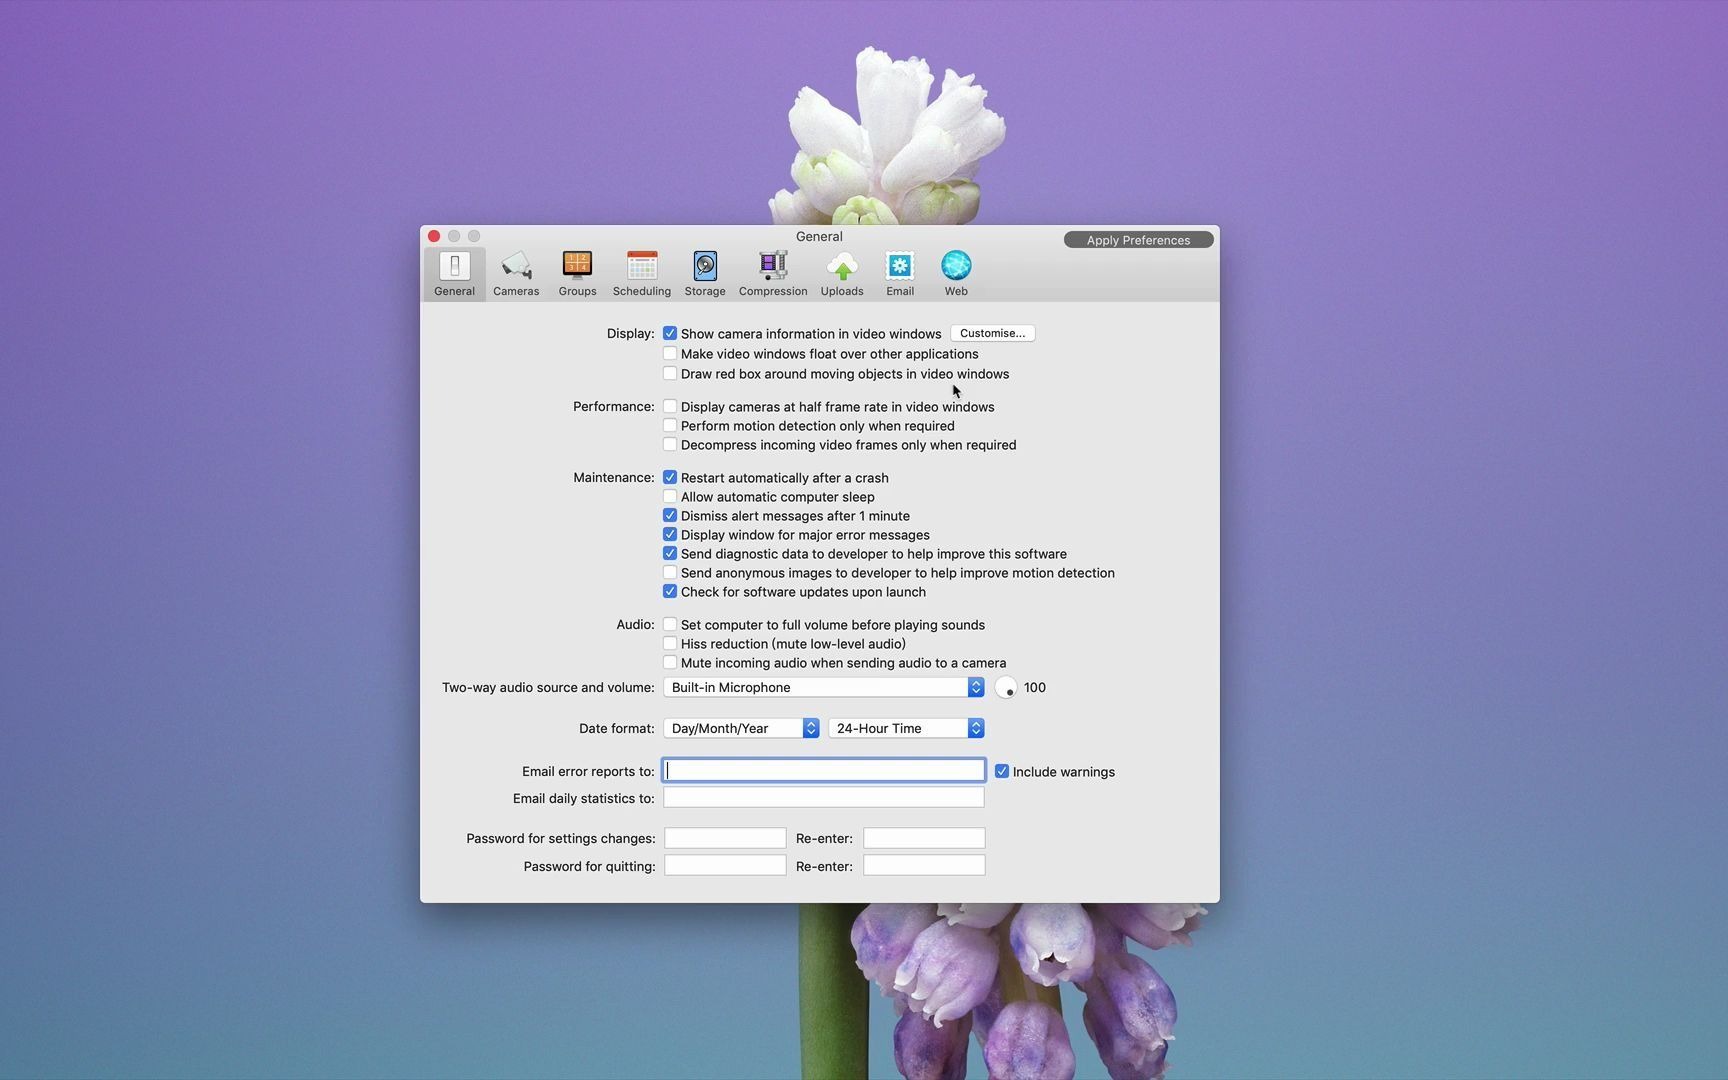The width and height of the screenshot is (1728, 1080).
Task: Enable Send anonymous images to developer
Action: [x=670, y=572]
